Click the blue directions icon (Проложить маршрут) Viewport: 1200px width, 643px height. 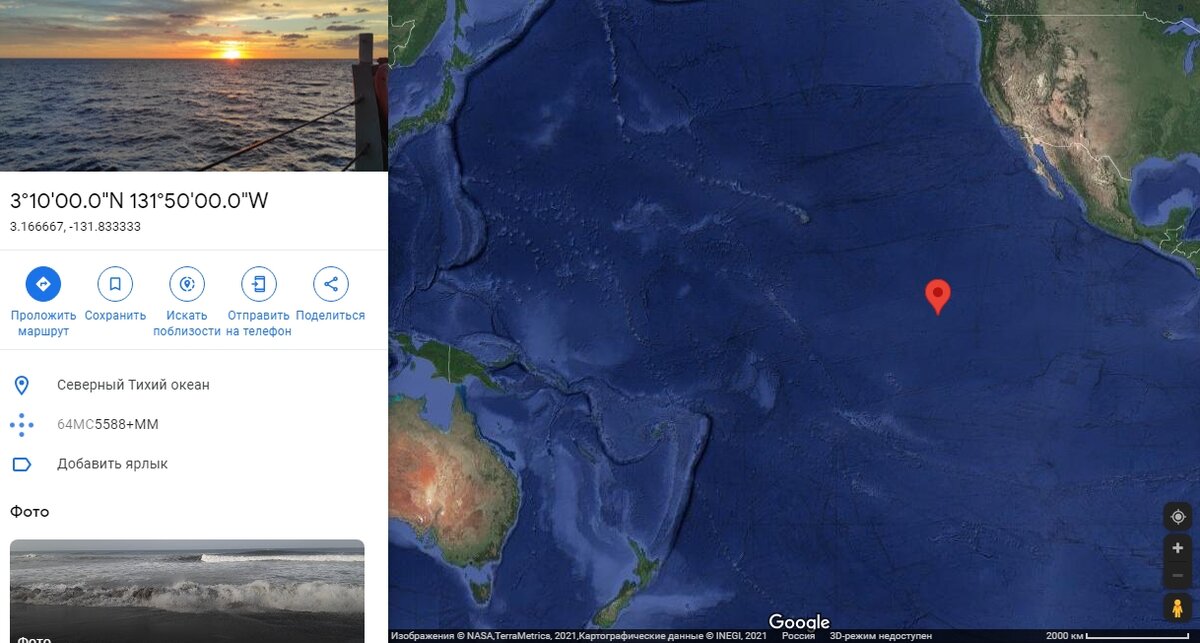coord(43,284)
